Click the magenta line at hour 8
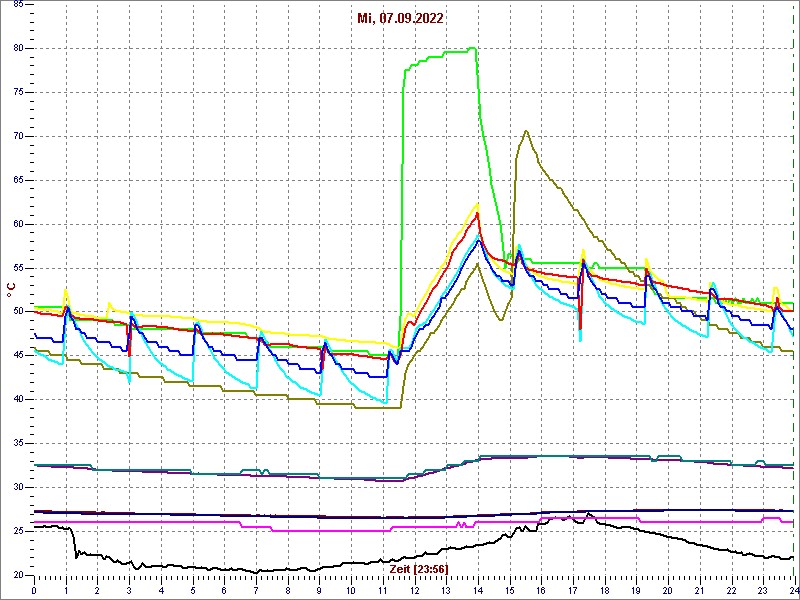 tap(287, 530)
